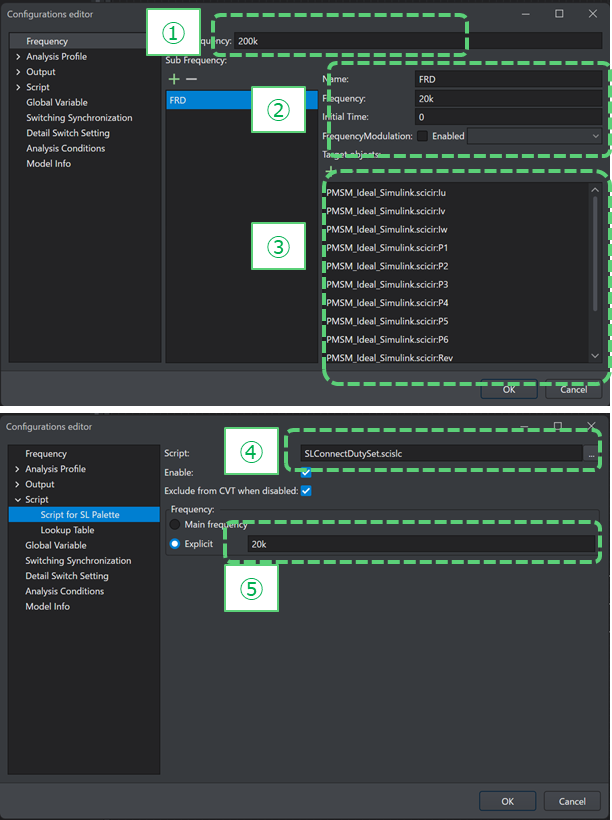Expand Analysis Profile in the Sub Frequency window
The width and height of the screenshot is (612, 820).
coord(18,56)
